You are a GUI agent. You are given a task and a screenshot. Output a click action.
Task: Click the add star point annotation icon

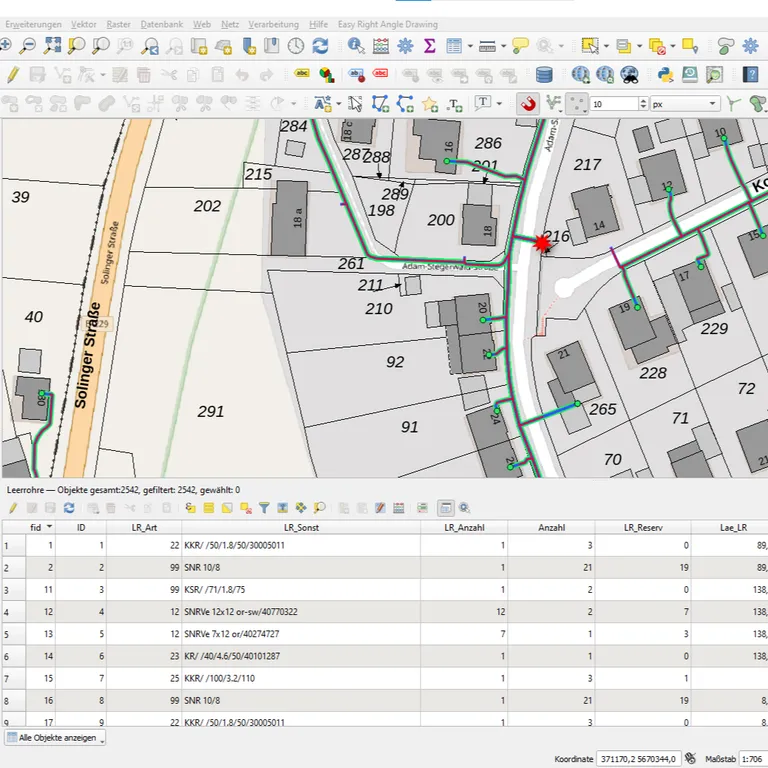pyautogui.click(x=430, y=104)
